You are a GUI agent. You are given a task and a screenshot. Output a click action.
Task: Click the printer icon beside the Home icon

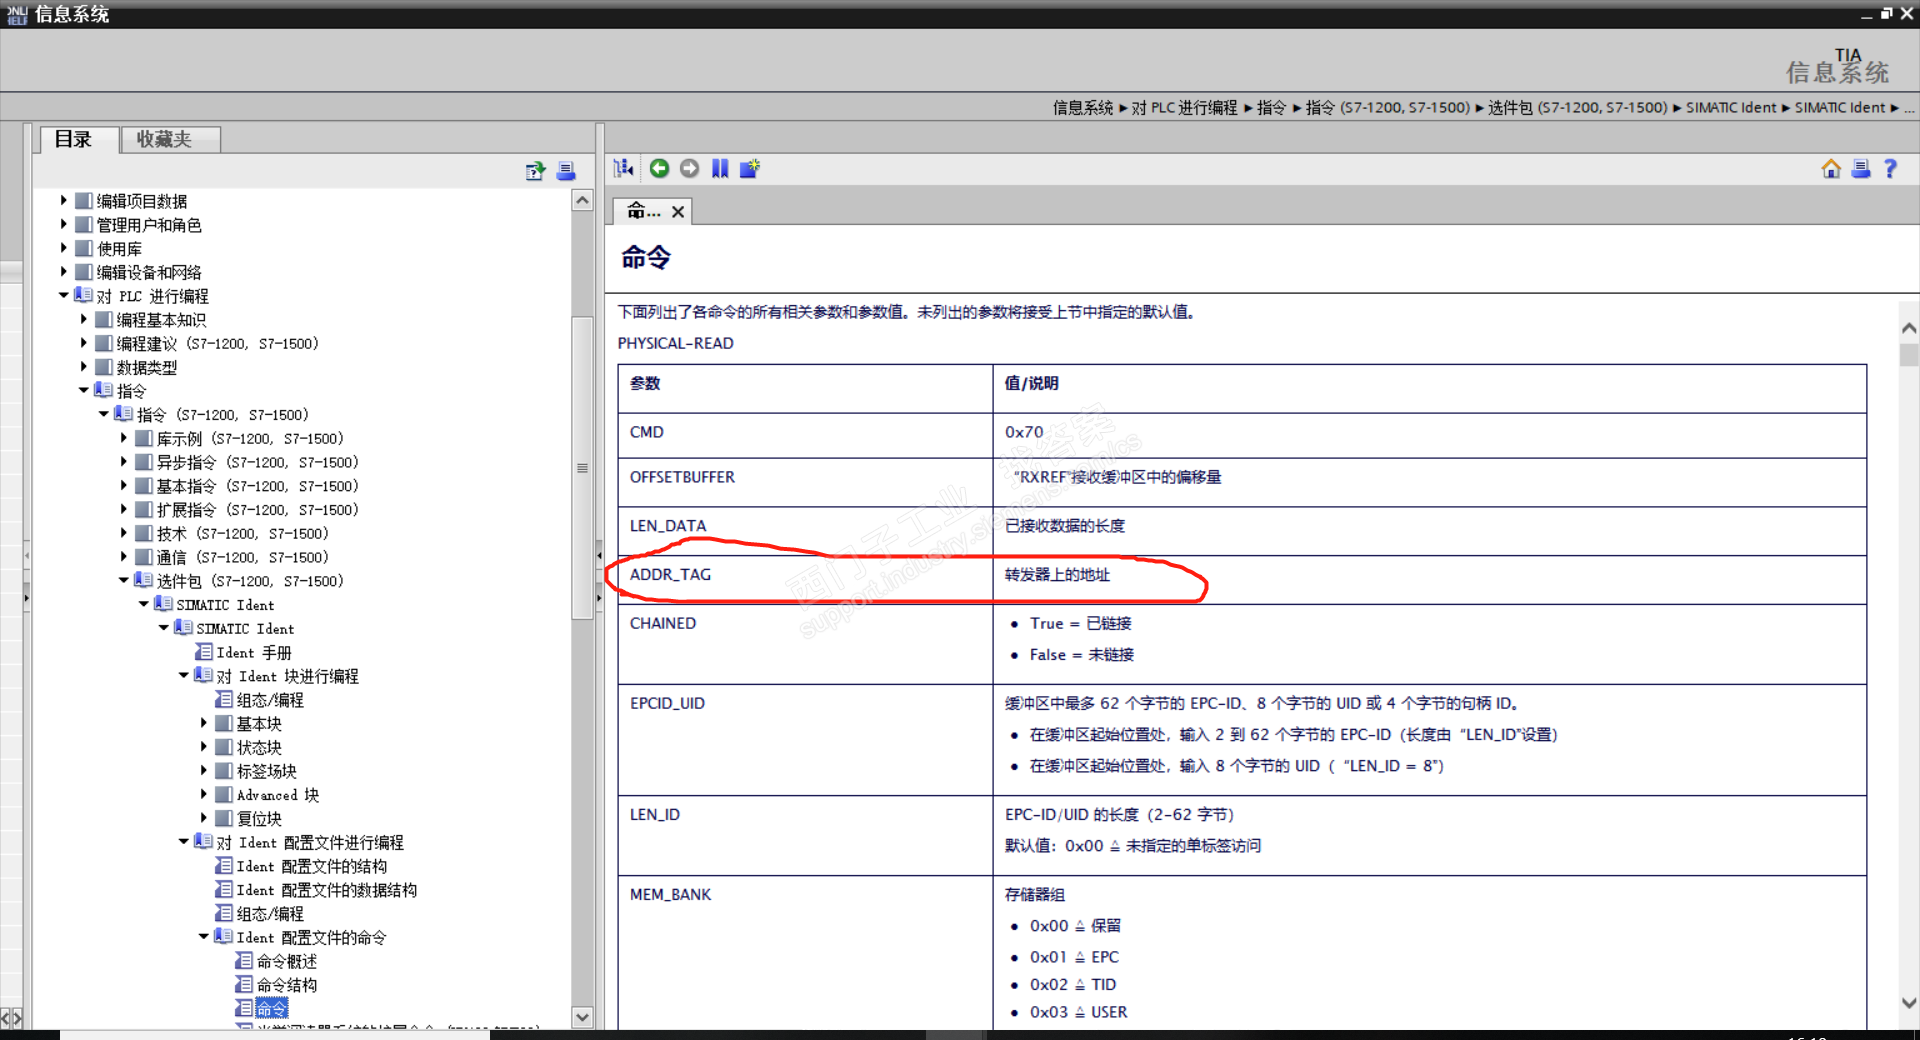[1861, 169]
